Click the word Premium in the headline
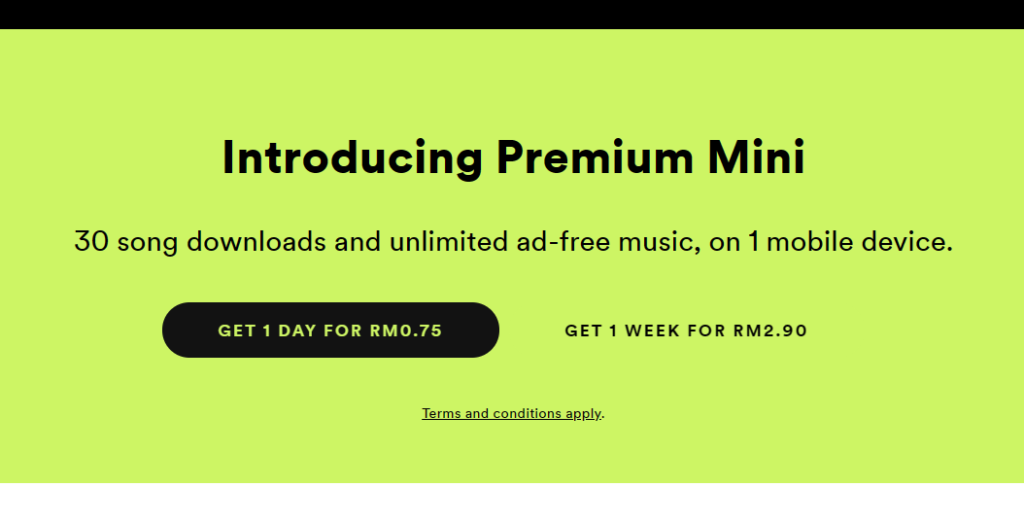This screenshot has height=522, width=1024. coord(594,158)
